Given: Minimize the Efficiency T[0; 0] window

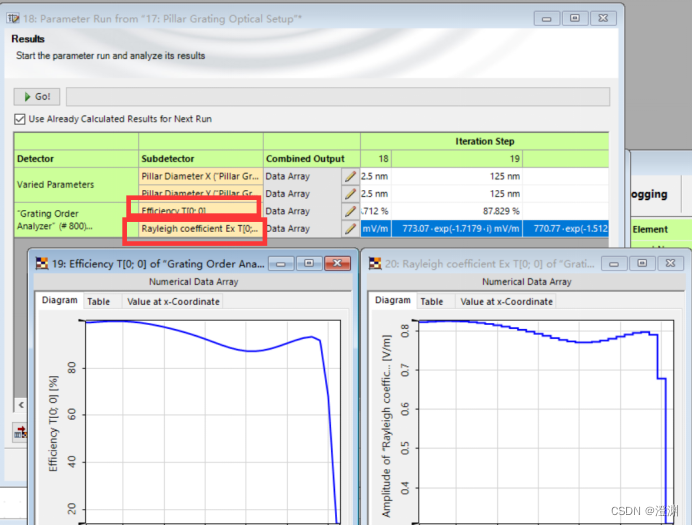Looking at the screenshot, I should pyautogui.click(x=281, y=263).
